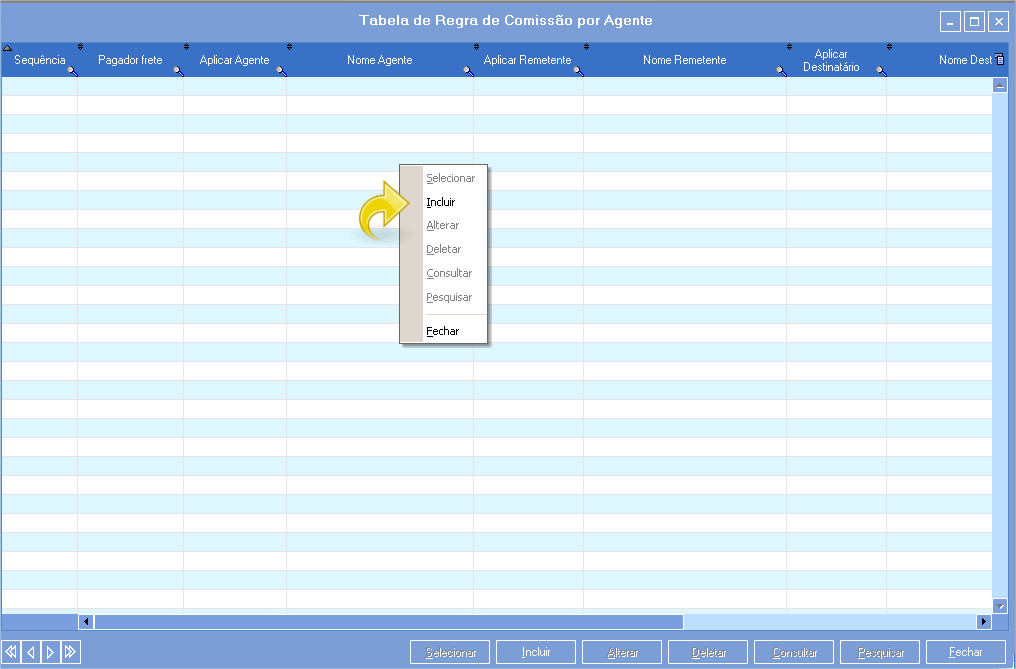Open the search magnifier in Pagador frete header
The width and height of the screenshot is (1016, 669).
[x=178, y=71]
